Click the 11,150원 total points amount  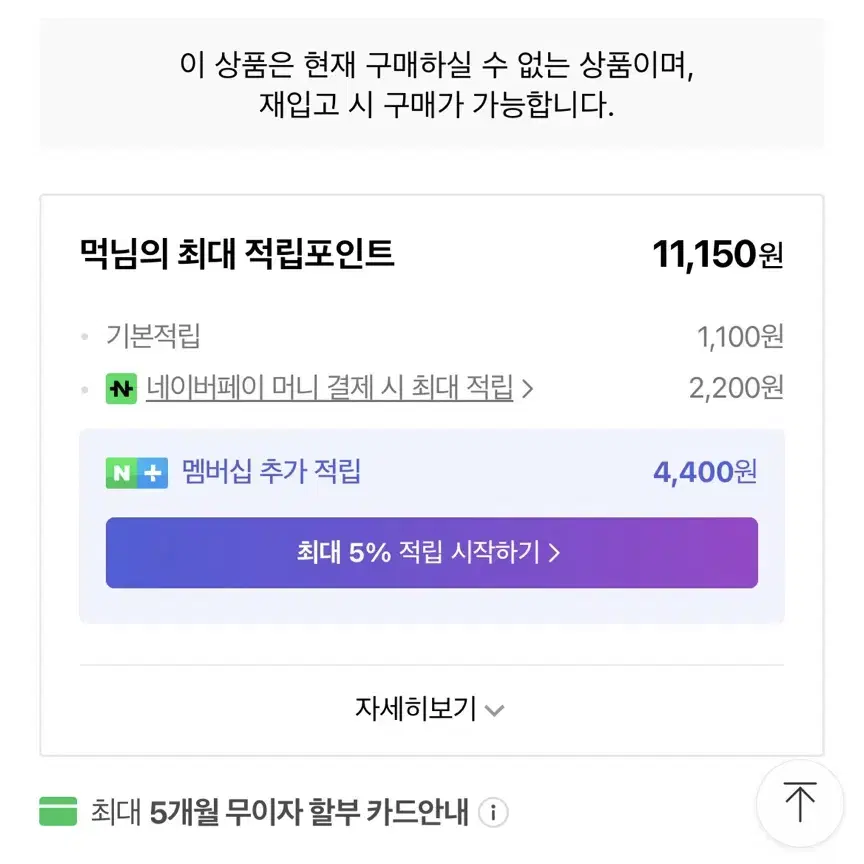click(x=717, y=255)
